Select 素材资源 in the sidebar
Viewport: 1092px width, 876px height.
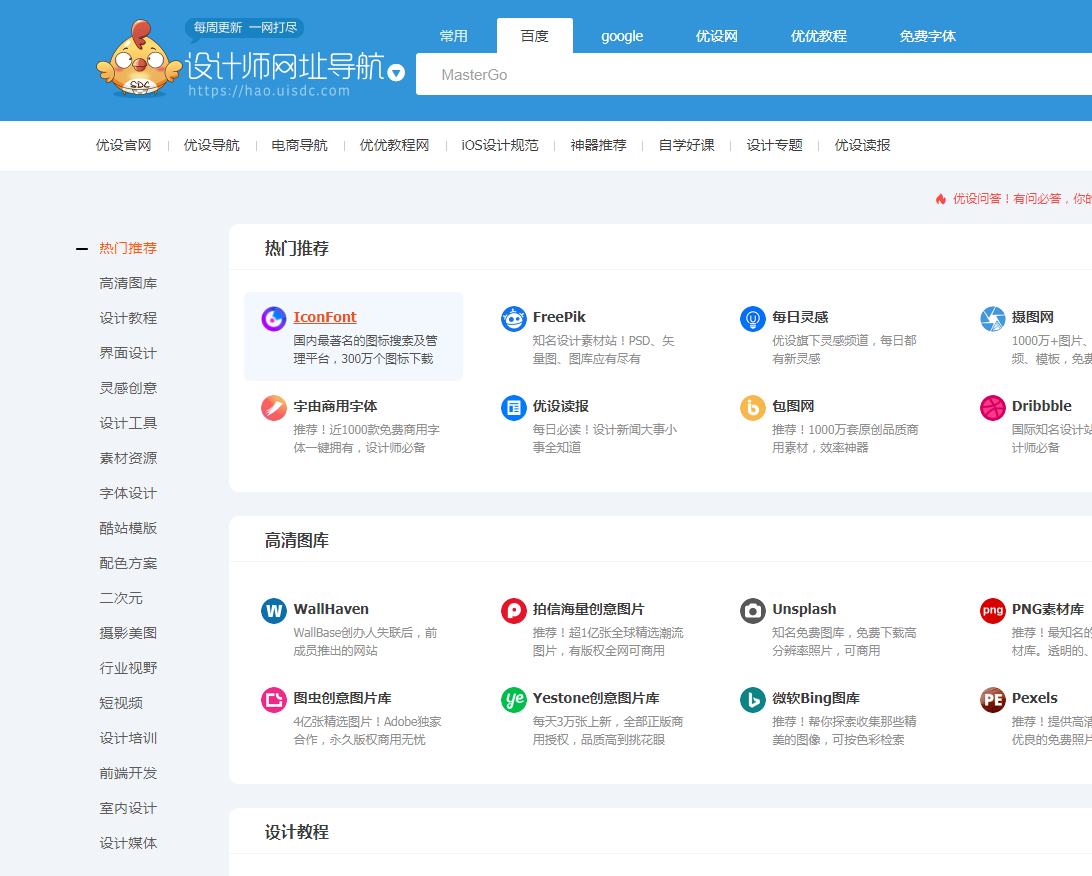(x=128, y=458)
